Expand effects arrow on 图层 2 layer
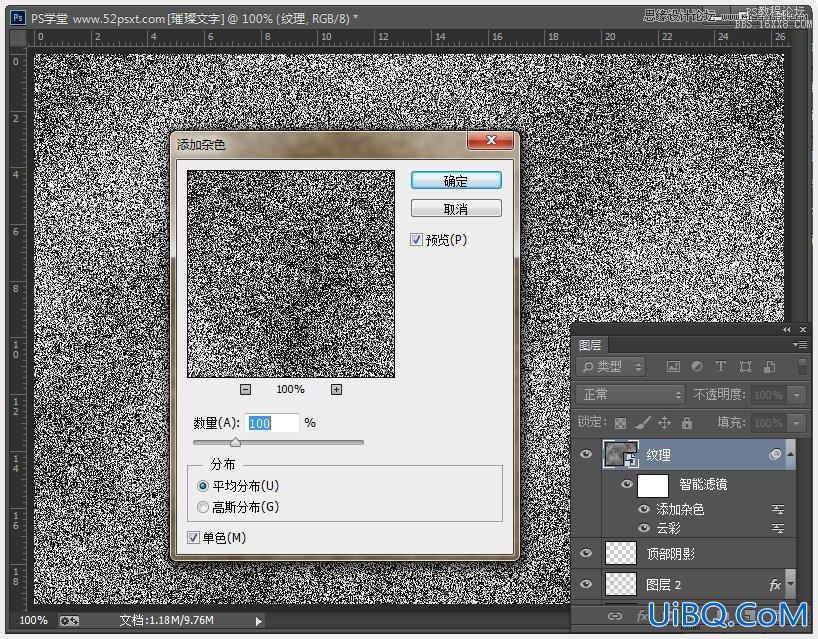The image size is (818, 639). coord(791,584)
